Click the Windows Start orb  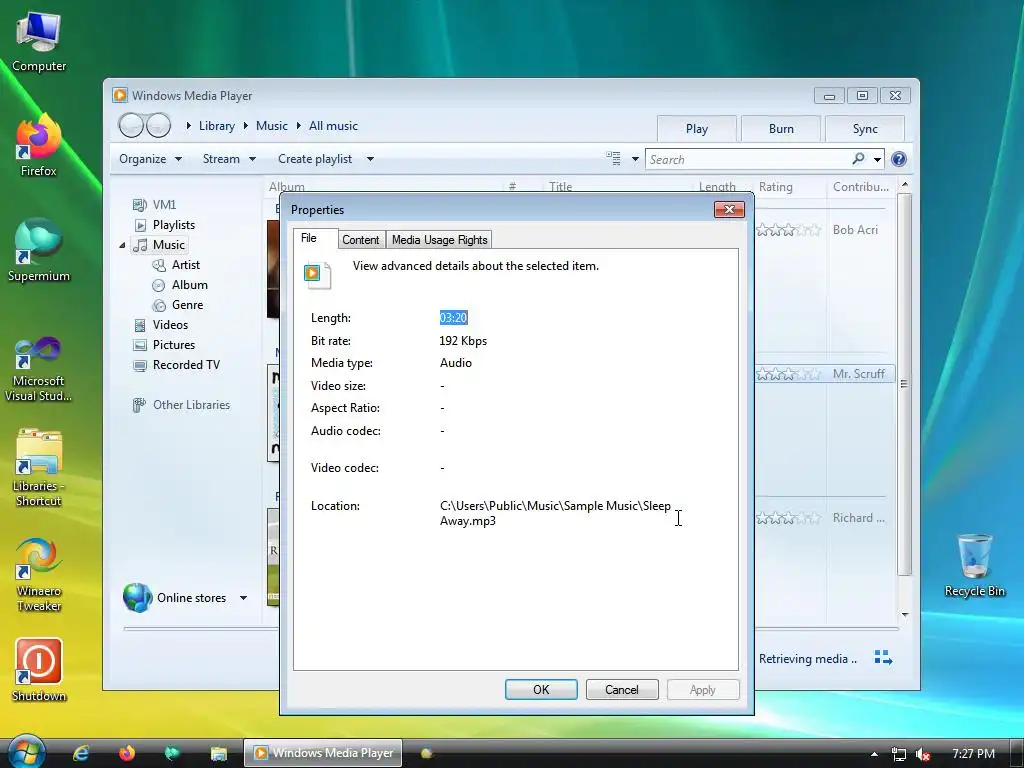(26, 752)
